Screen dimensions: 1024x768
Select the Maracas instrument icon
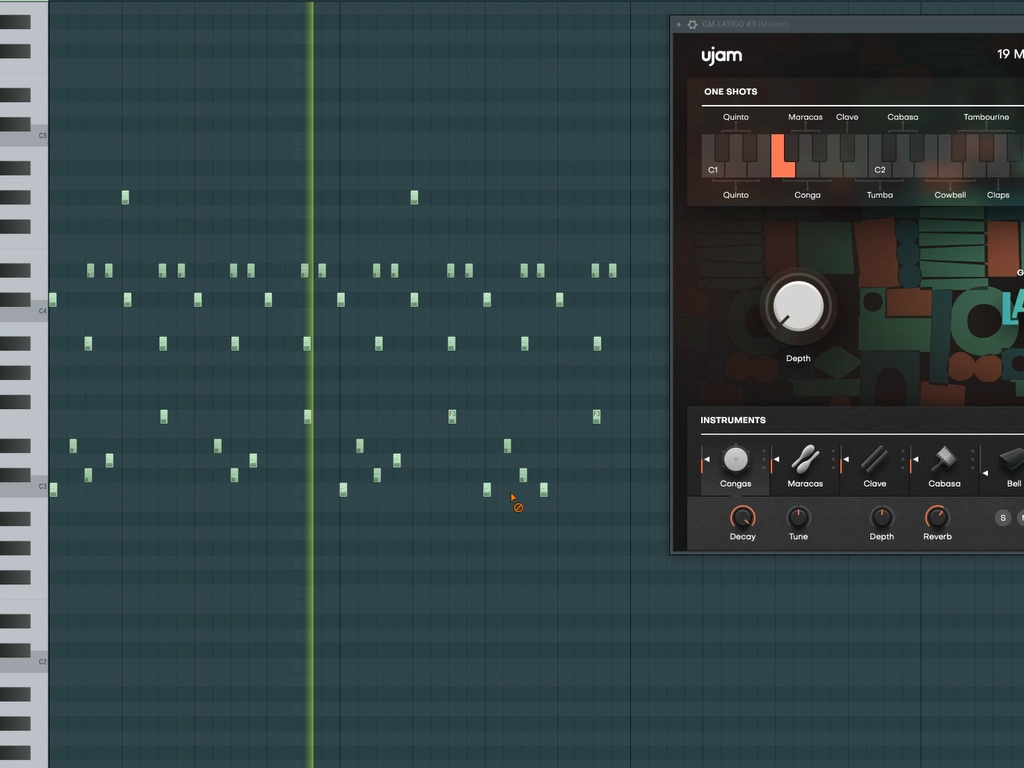coord(805,459)
